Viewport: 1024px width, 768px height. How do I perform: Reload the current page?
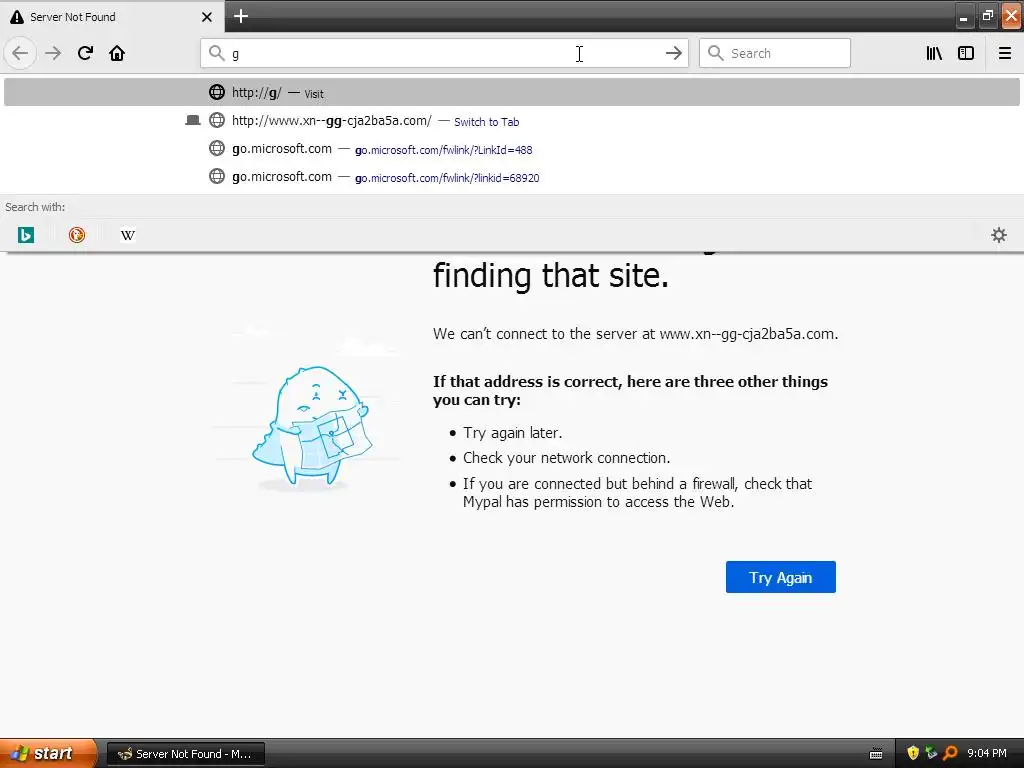click(x=85, y=53)
